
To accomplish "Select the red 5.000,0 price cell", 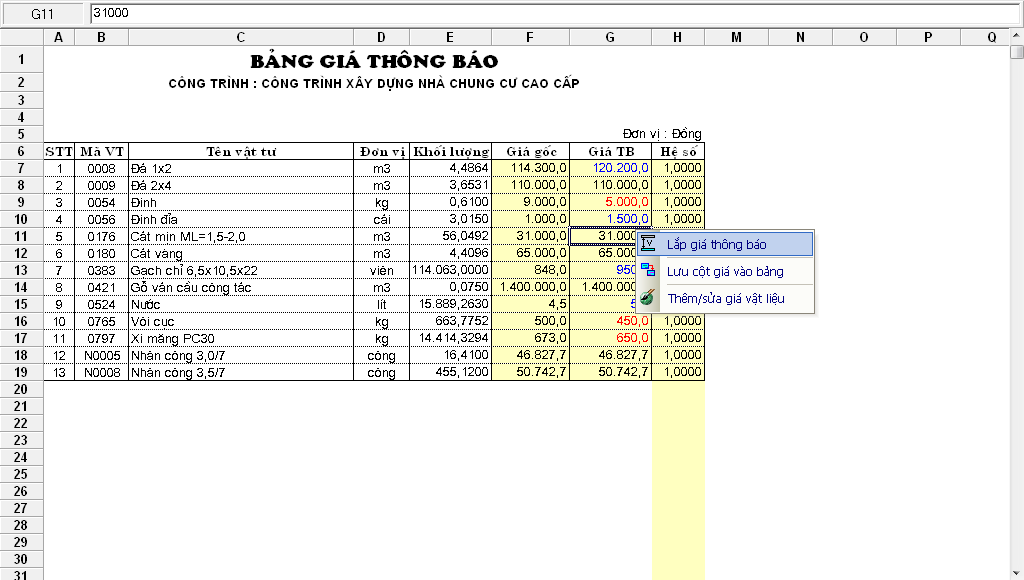I will 610,202.
